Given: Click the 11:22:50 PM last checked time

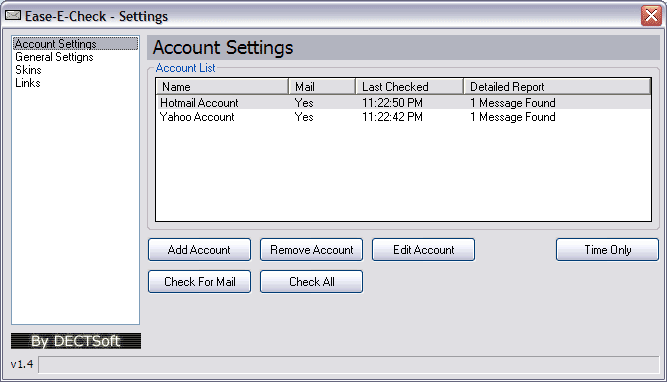Looking at the screenshot, I should tap(392, 103).
